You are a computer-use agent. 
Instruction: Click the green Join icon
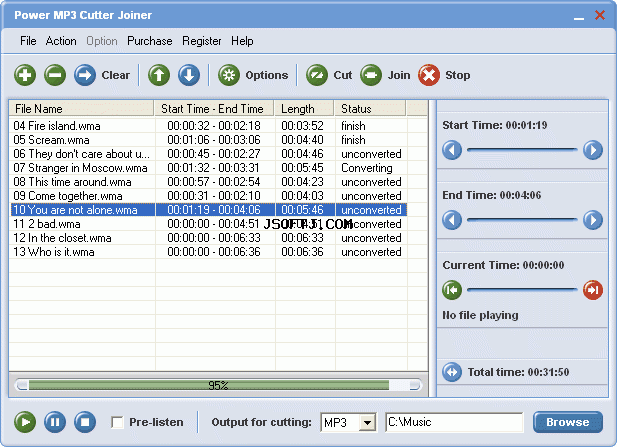coord(371,75)
